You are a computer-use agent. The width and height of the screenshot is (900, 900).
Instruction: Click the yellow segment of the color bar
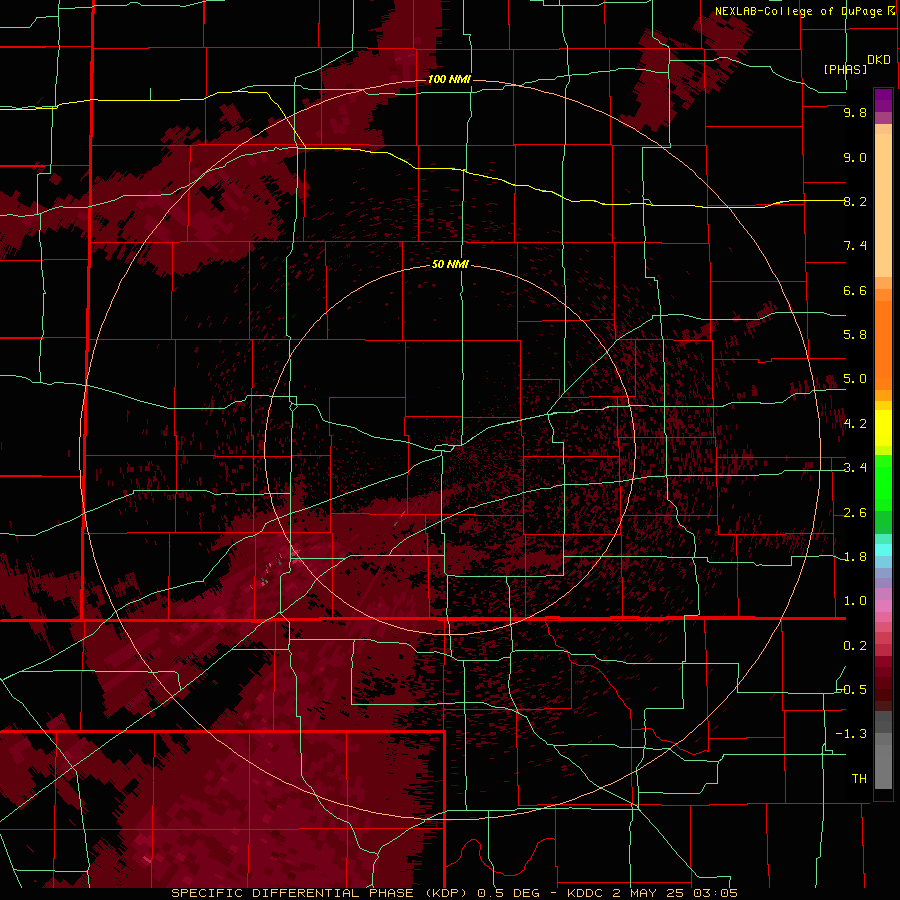point(883,428)
